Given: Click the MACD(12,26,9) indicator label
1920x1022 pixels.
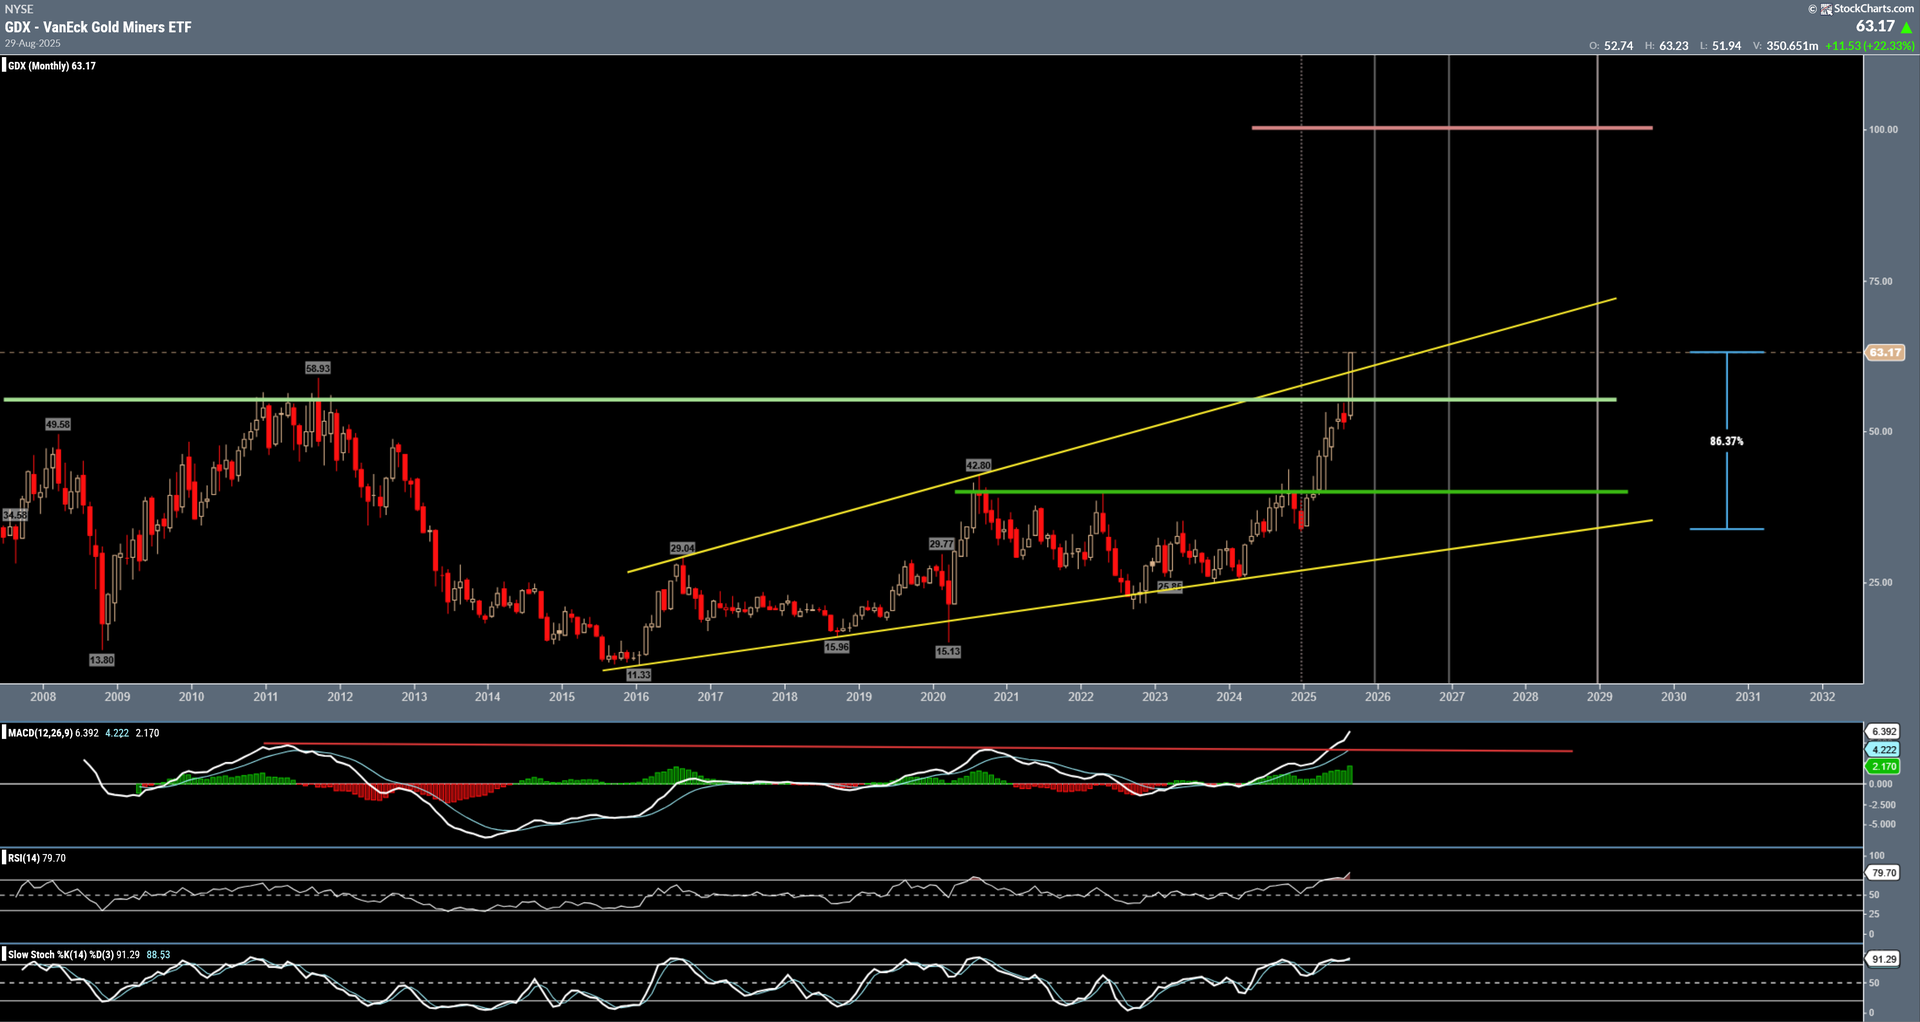Looking at the screenshot, I should (x=40, y=733).
